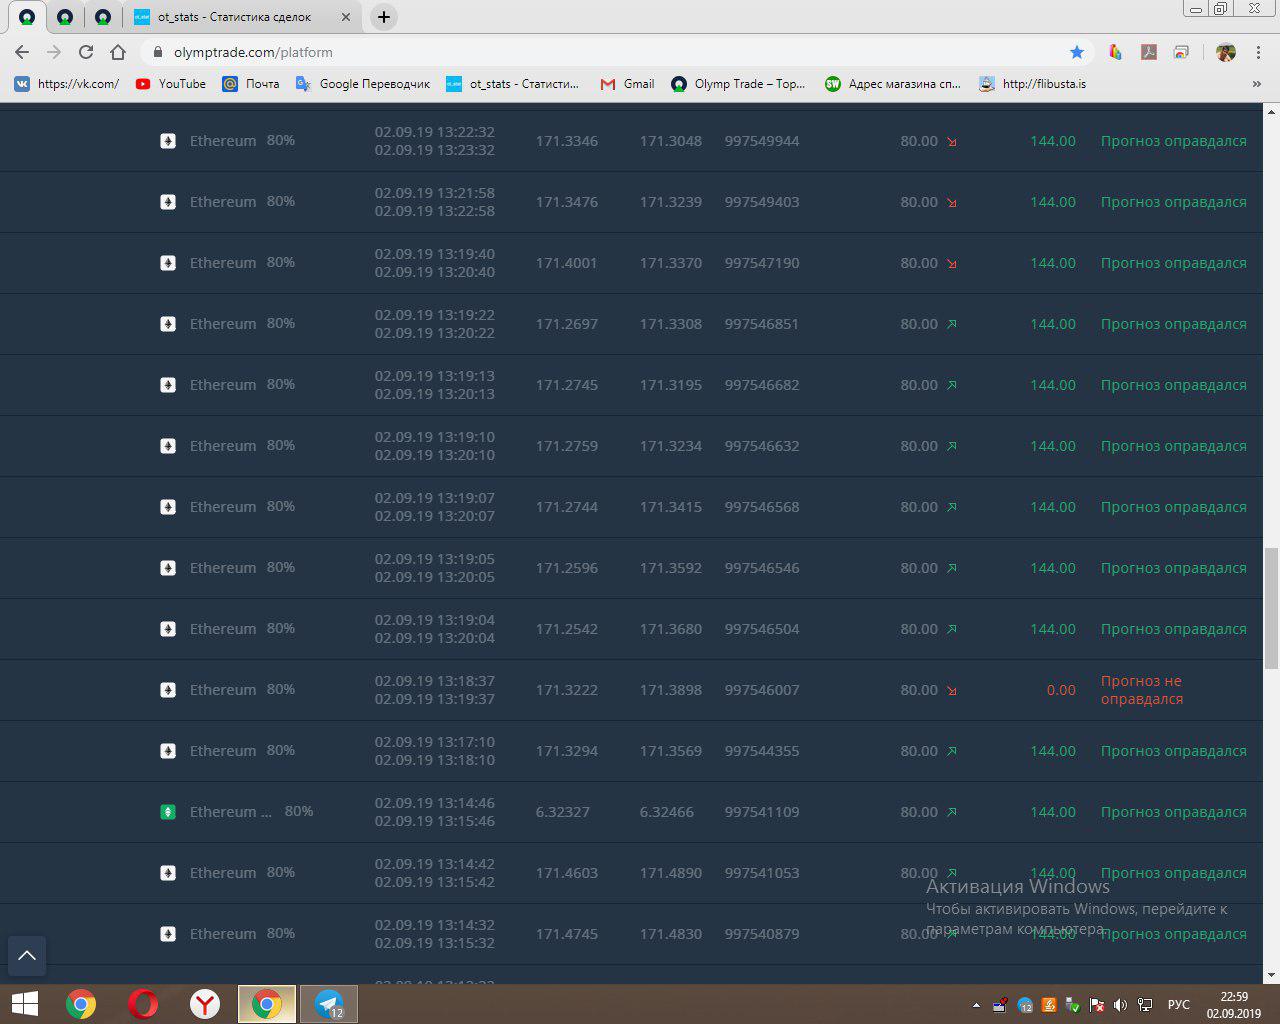The width and height of the screenshot is (1280, 1024).
Task: Open Yandex Browser from taskbar
Action: (205, 1004)
